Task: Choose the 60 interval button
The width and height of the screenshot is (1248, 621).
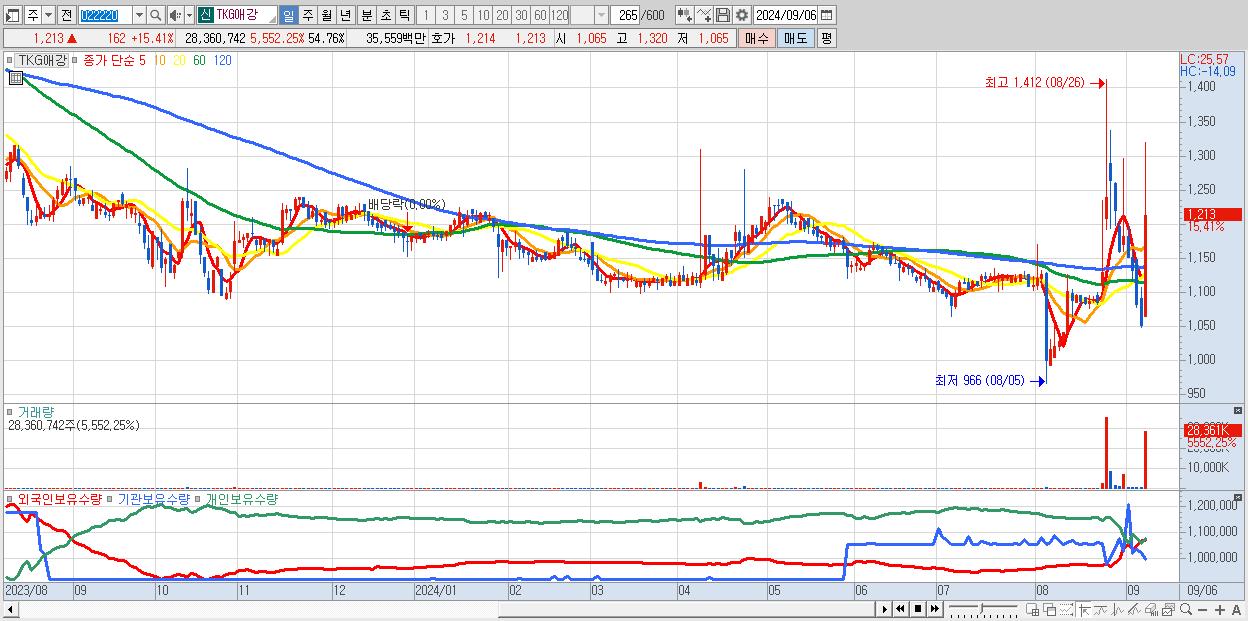Action: [540, 15]
